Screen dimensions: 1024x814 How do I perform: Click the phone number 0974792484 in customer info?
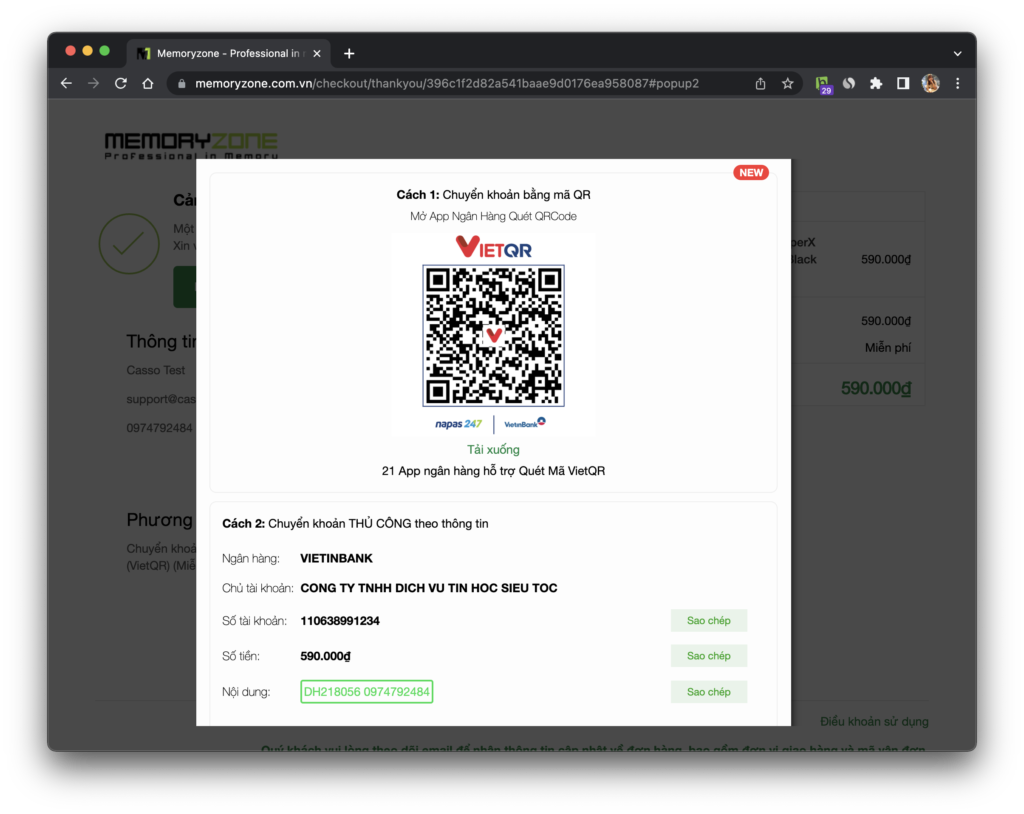(x=159, y=428)
